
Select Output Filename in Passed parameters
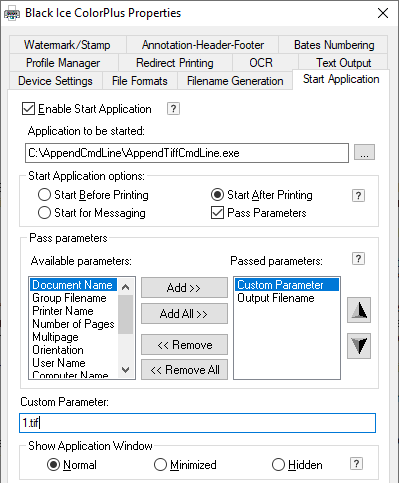click(276, 298)
